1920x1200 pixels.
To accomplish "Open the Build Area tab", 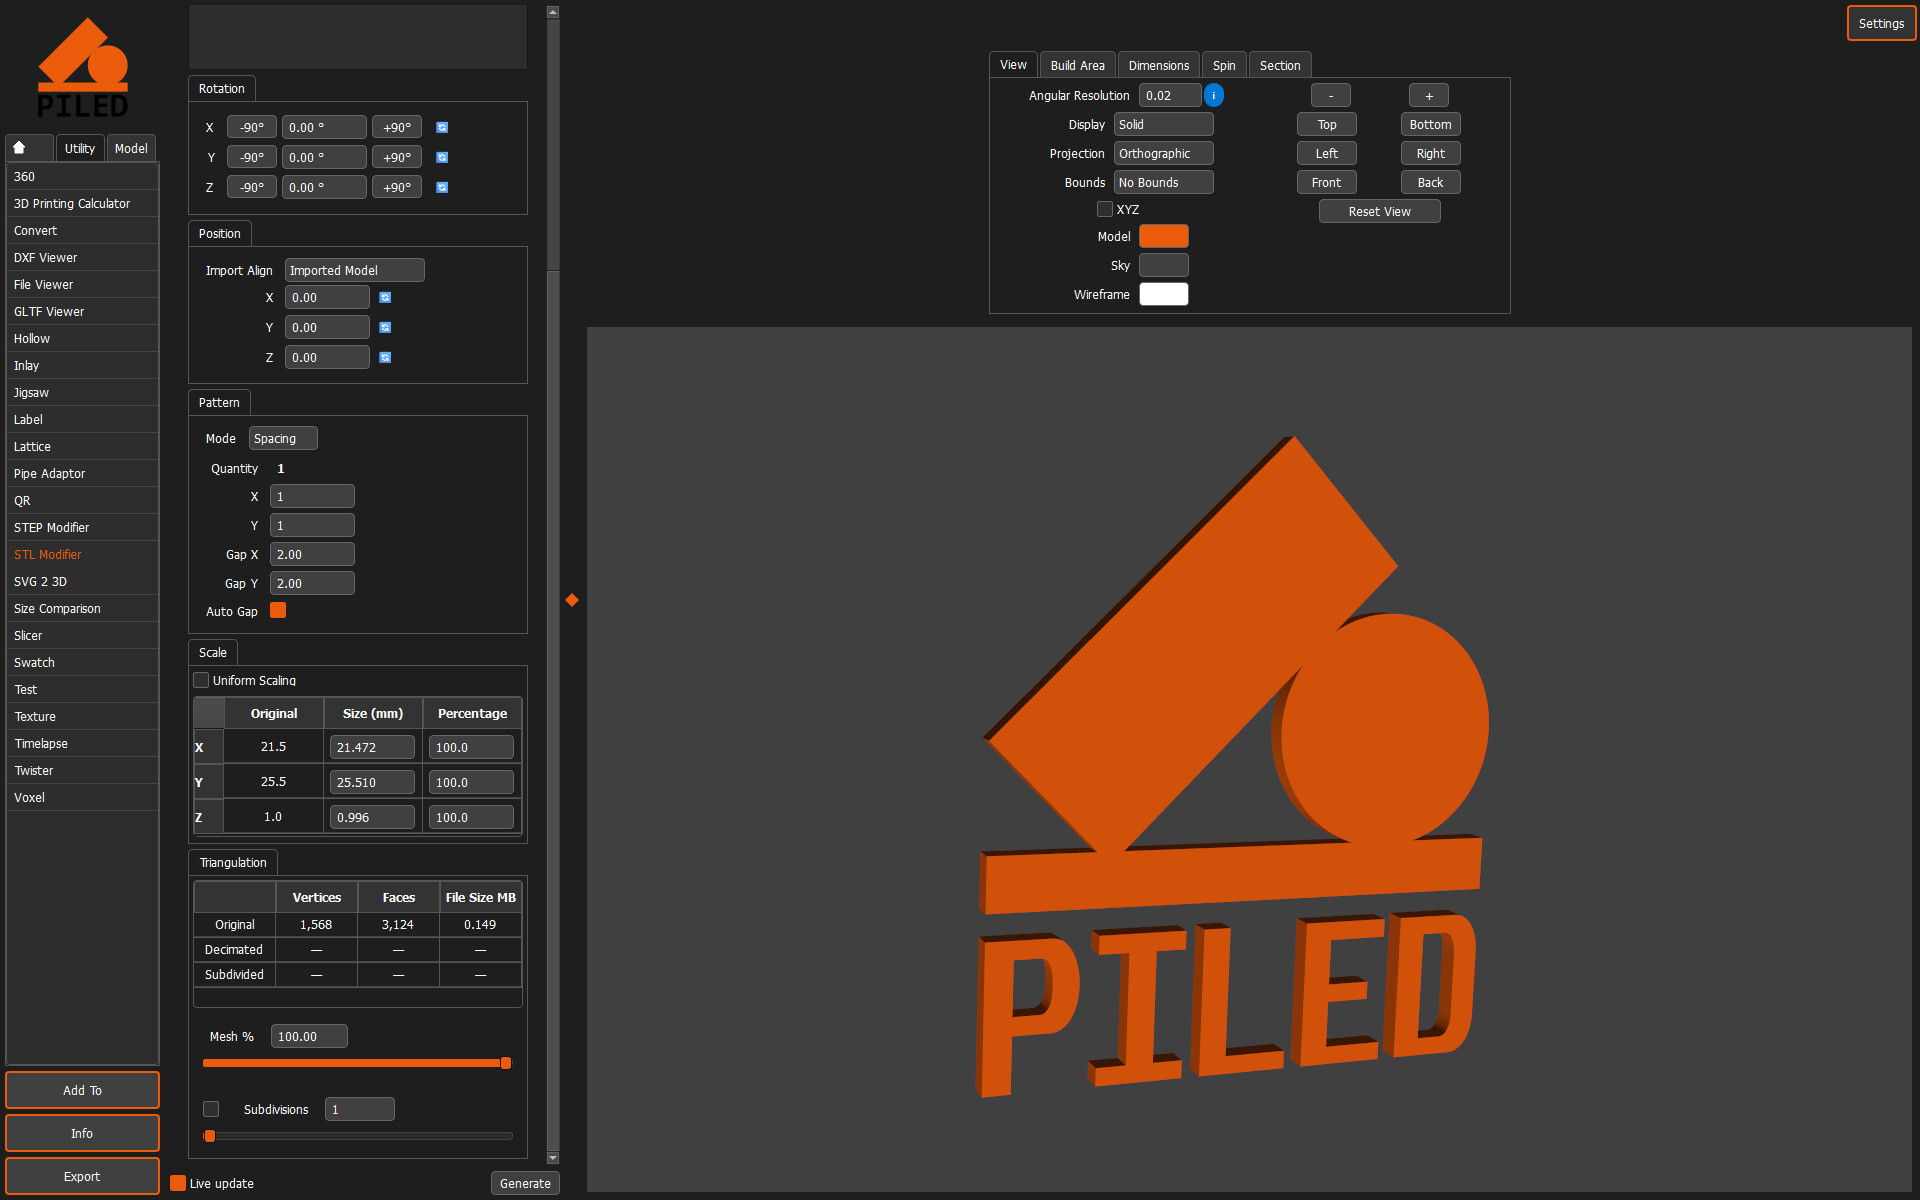I will (x=1078, y=66).
